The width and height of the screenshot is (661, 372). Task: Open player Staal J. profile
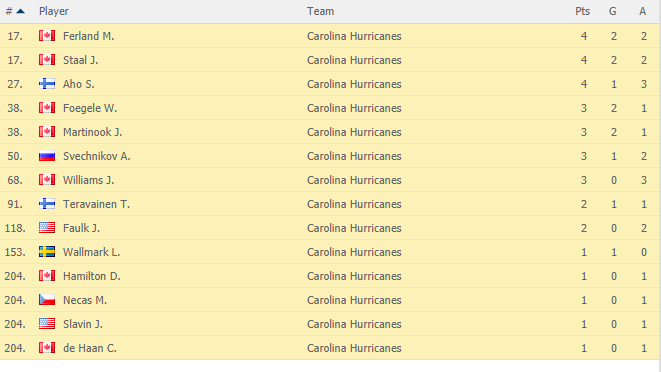coord(81,60)
